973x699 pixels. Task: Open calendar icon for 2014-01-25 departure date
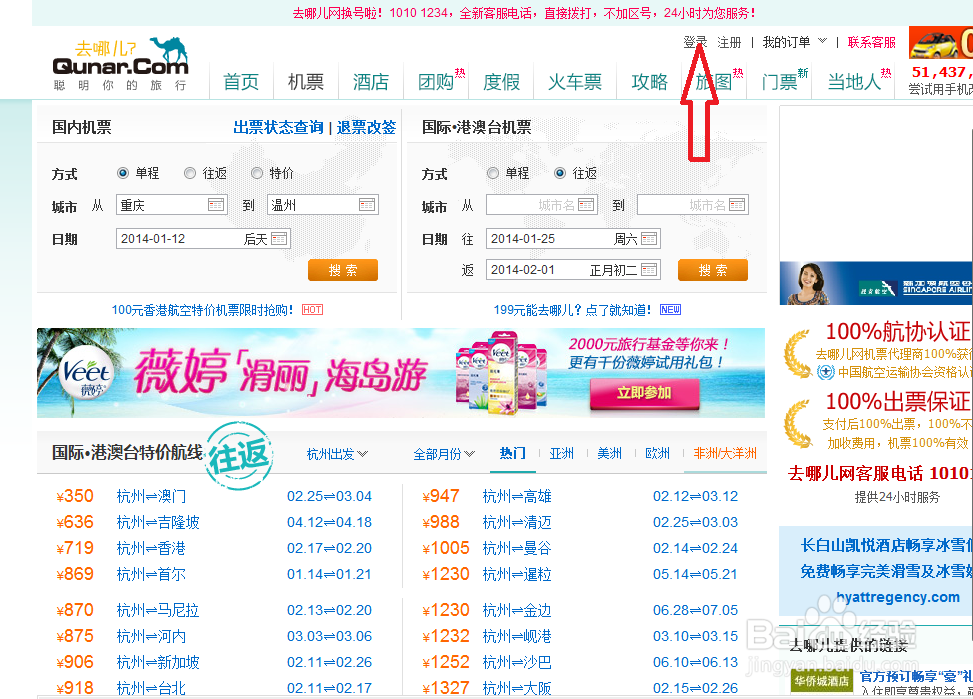649,239
